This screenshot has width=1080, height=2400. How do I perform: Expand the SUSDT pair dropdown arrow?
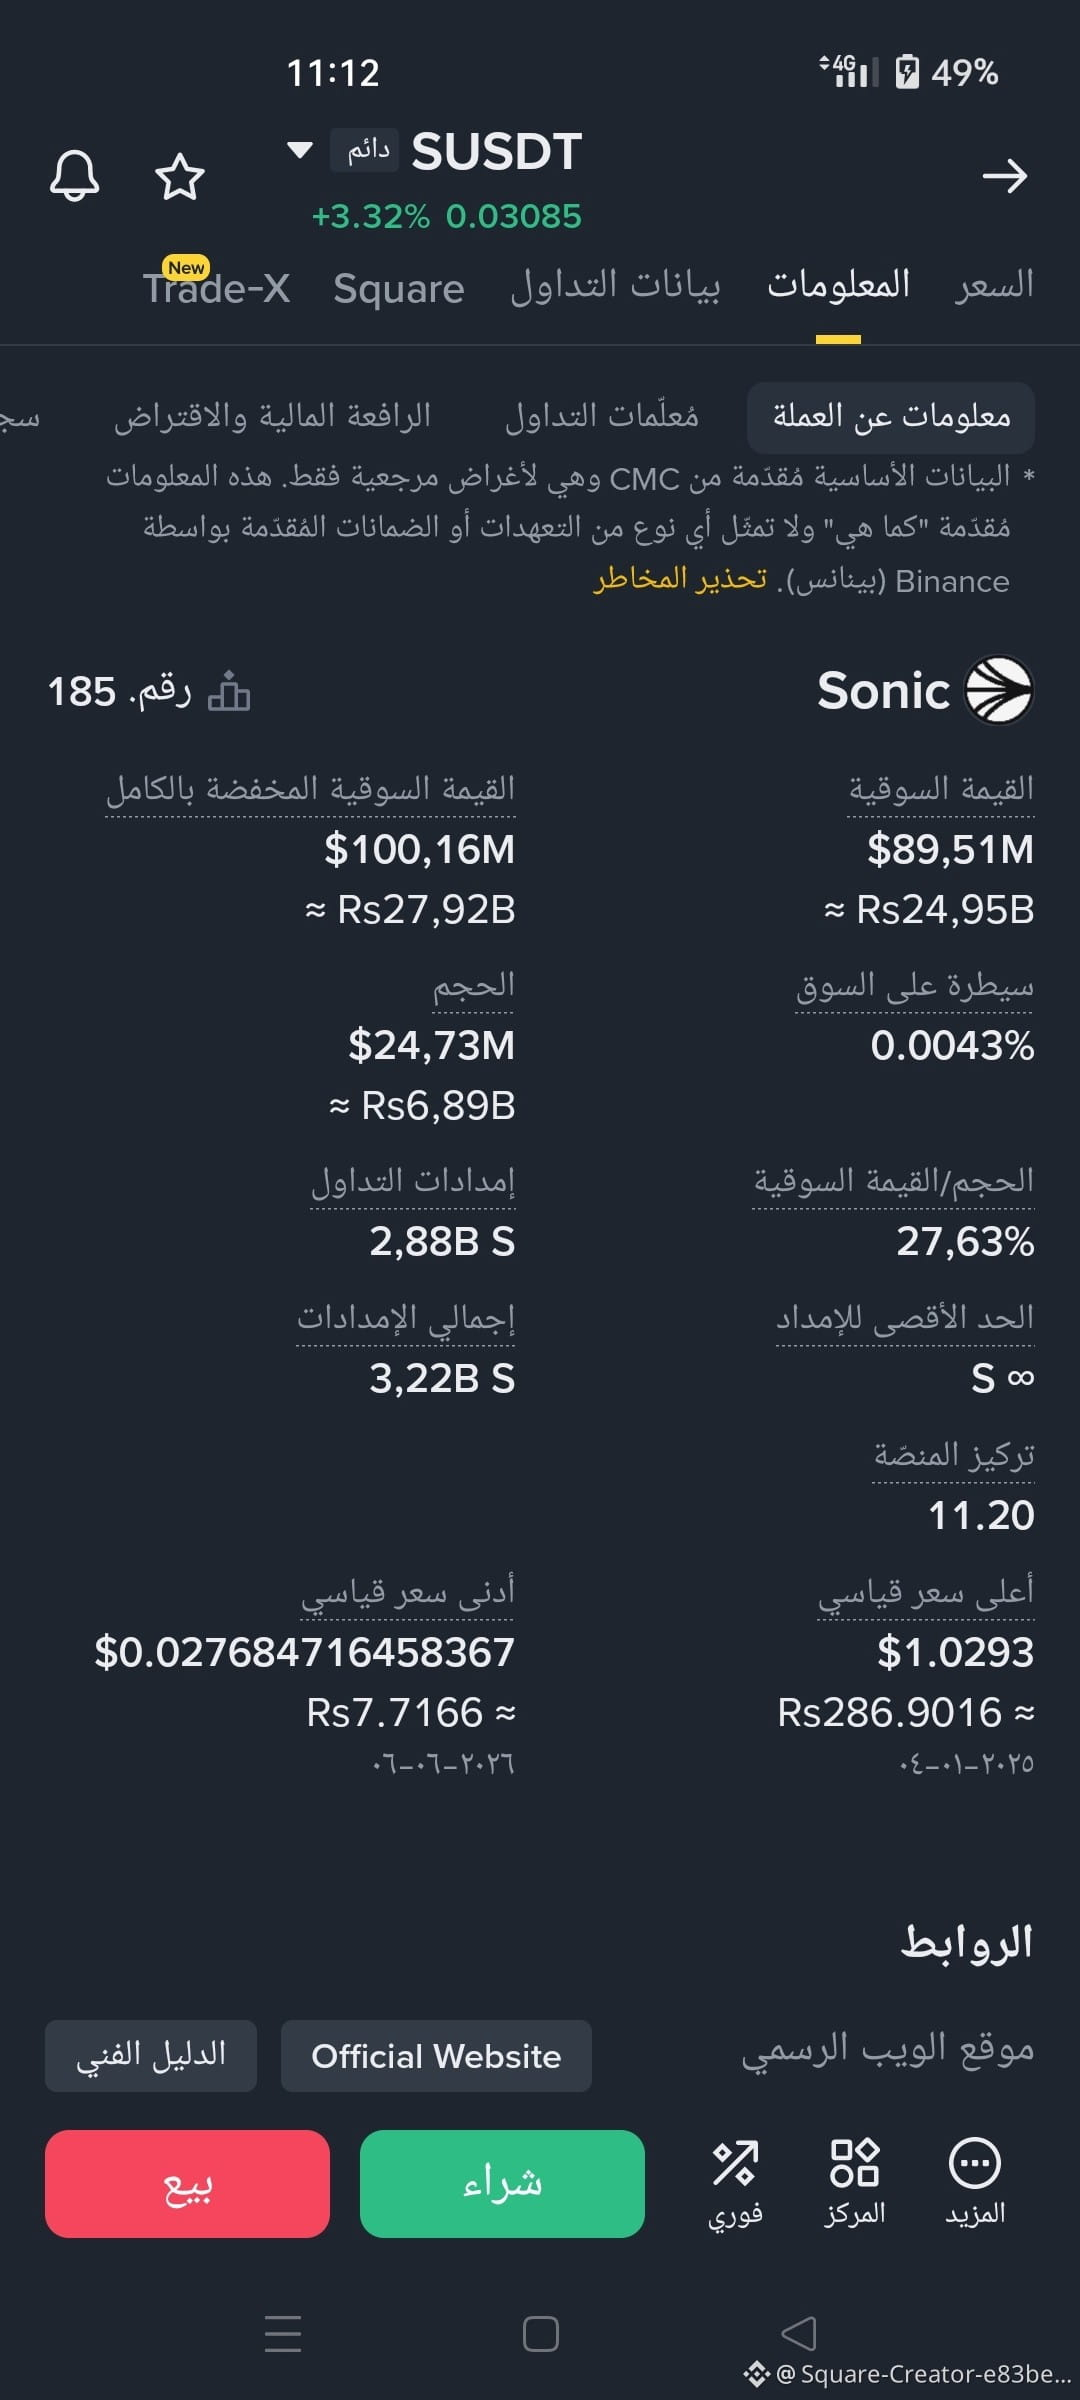tap(300, 150)
